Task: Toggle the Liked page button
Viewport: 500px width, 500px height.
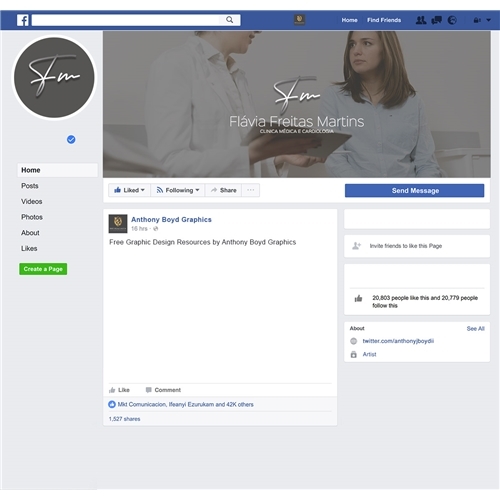Action: (129, 190)
